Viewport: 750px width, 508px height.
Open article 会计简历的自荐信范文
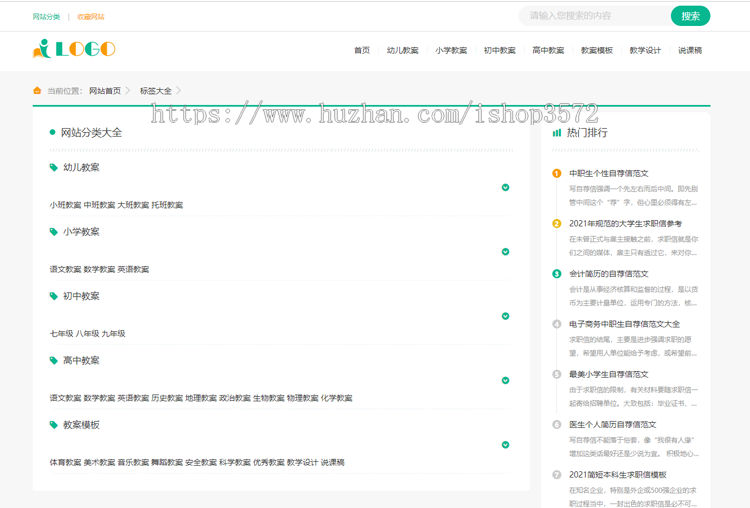609,274
